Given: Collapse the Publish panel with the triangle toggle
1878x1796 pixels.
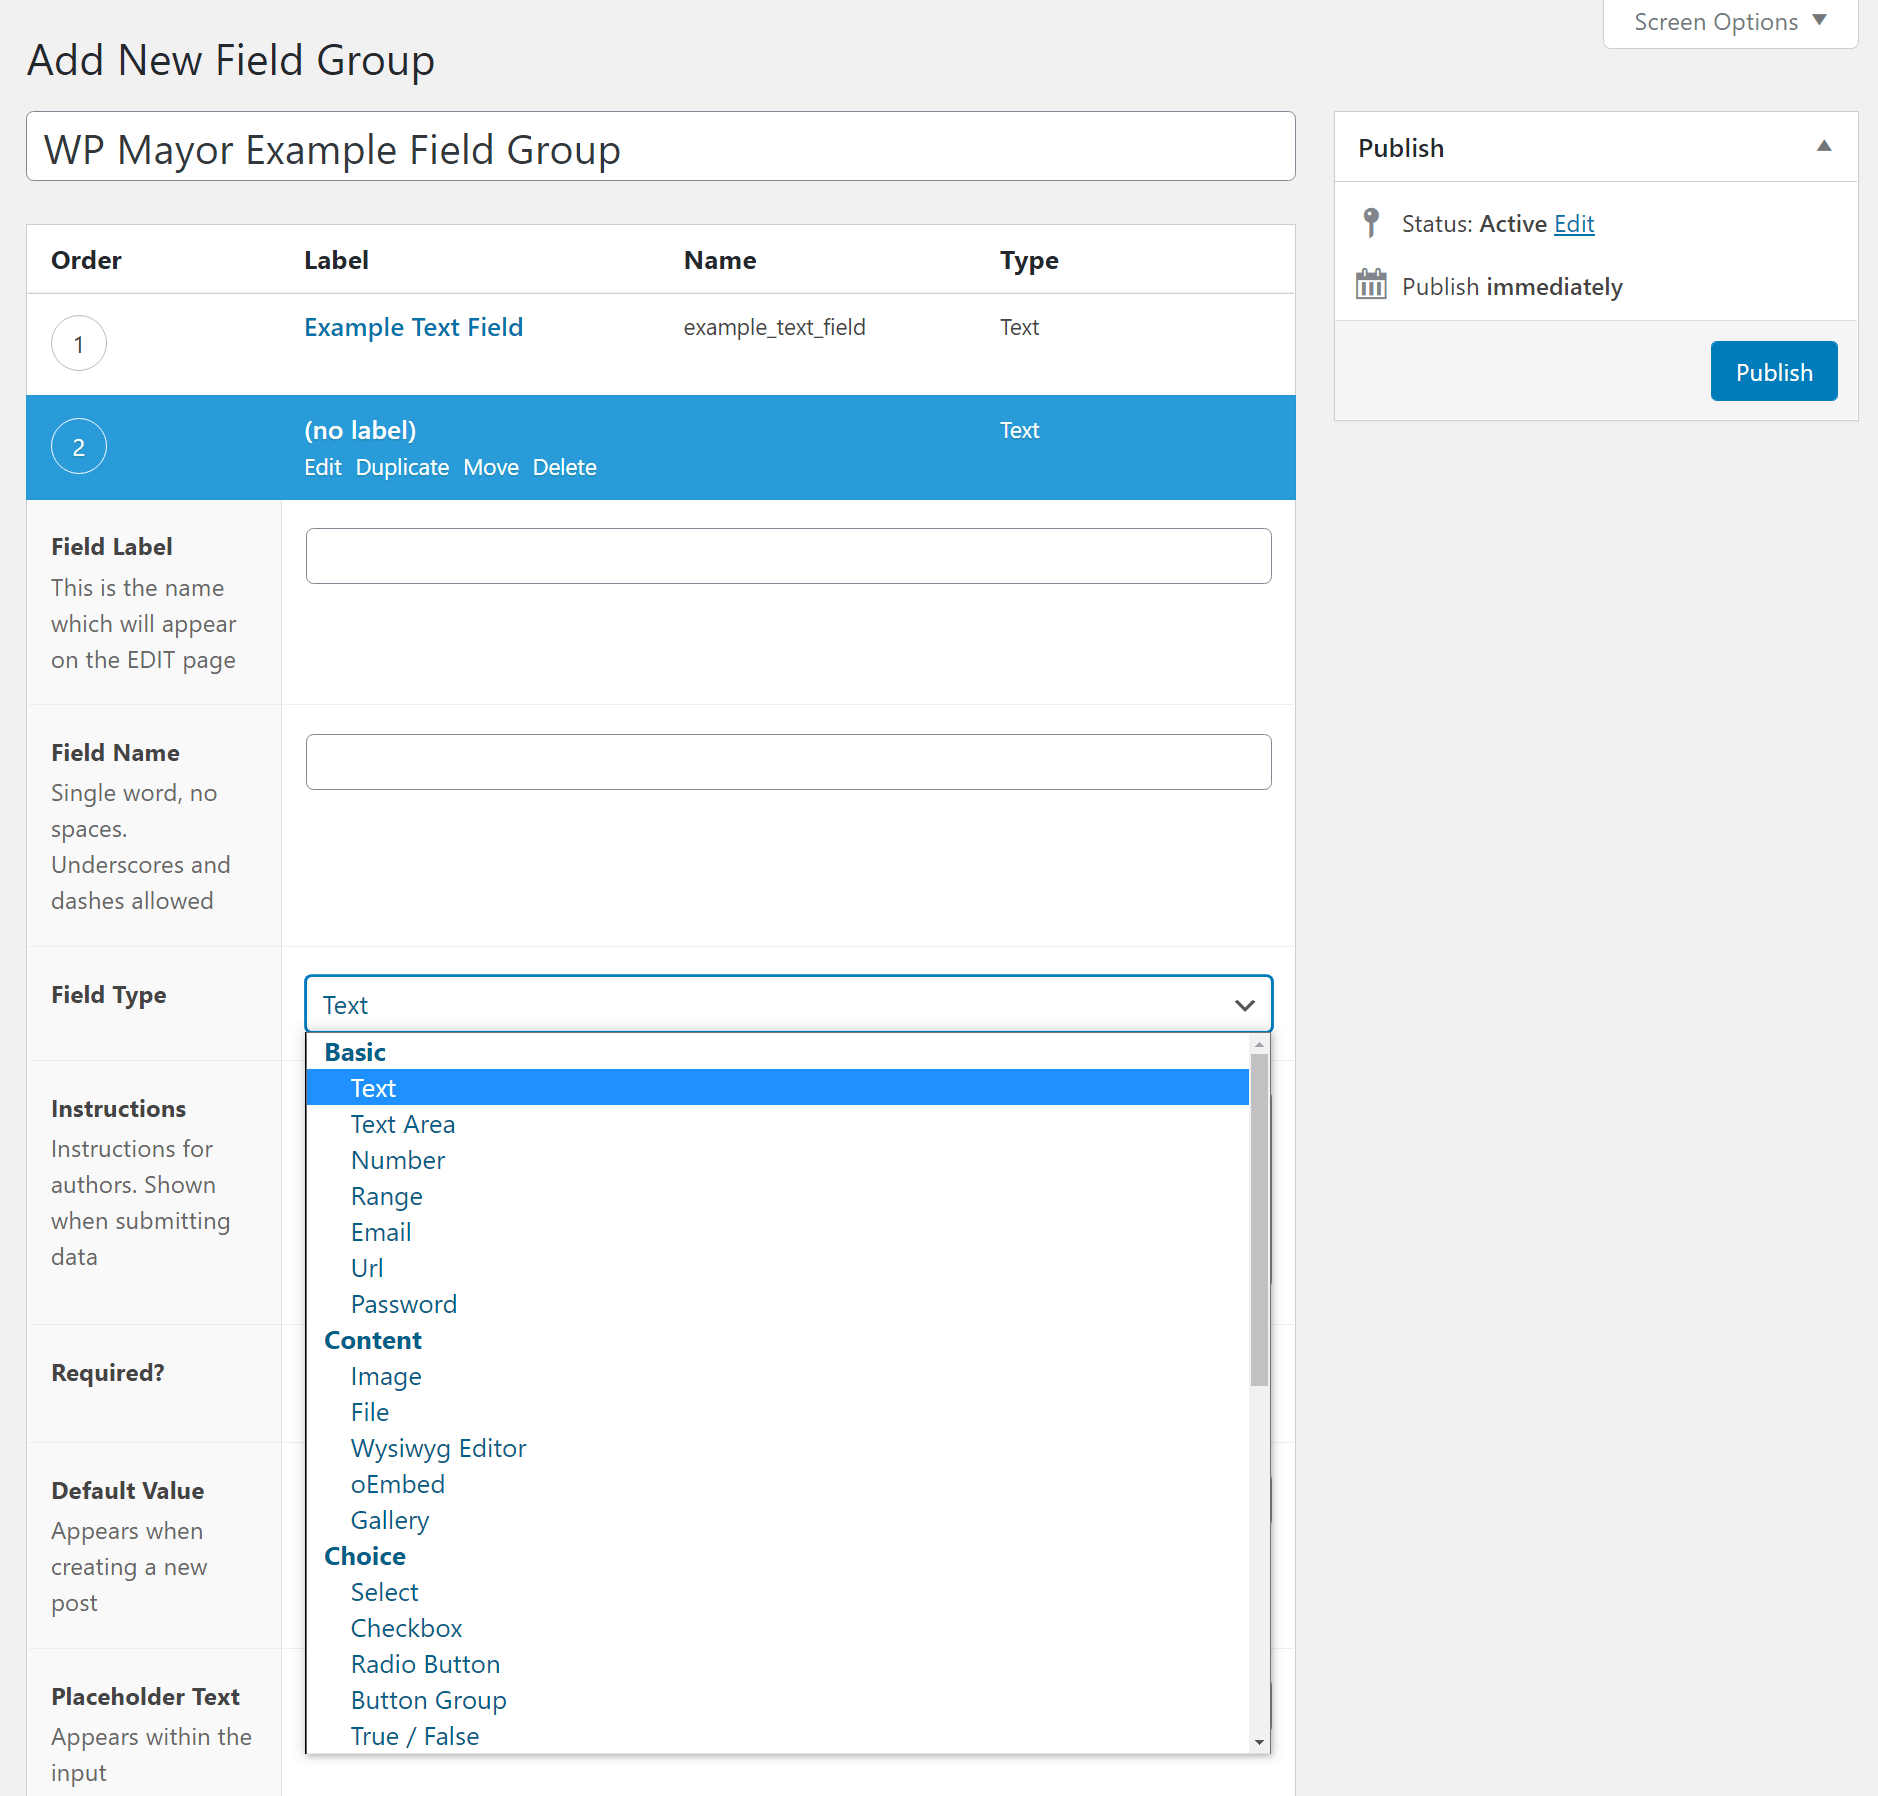Looking at the screenshot, I should 1824,146.
